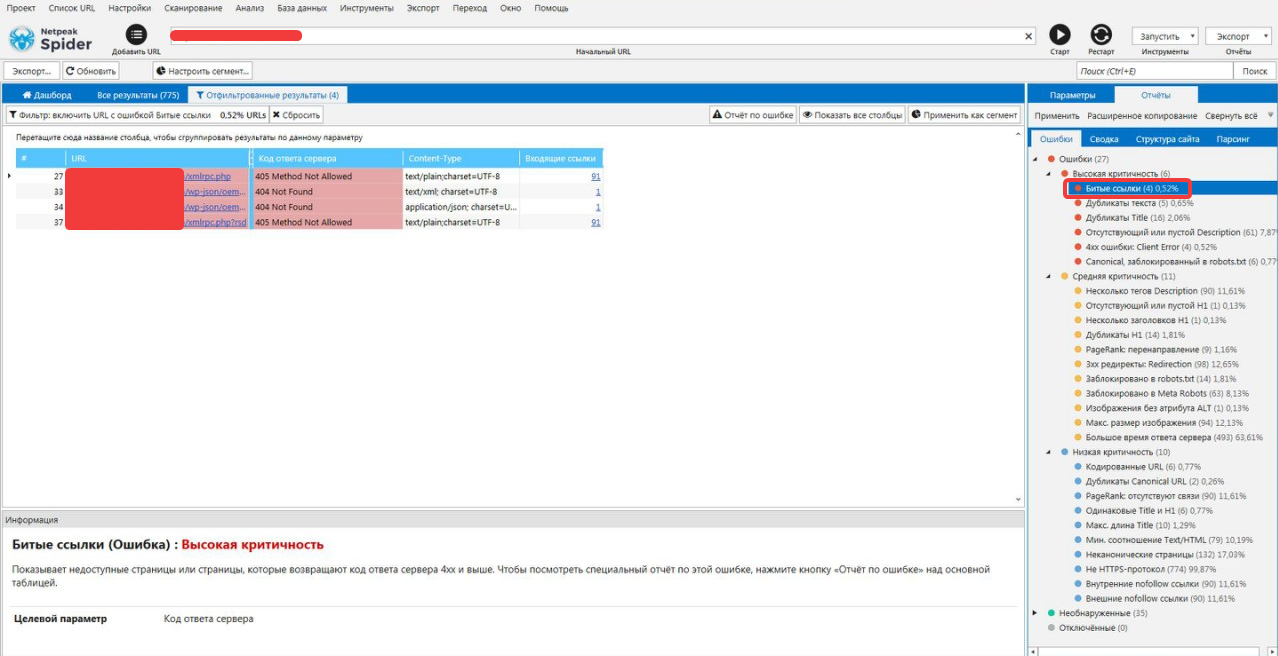The height and width of the screenshot is (656, 1278).
Task: Click the Сбросить filter reset button
Action: [296, 115]
